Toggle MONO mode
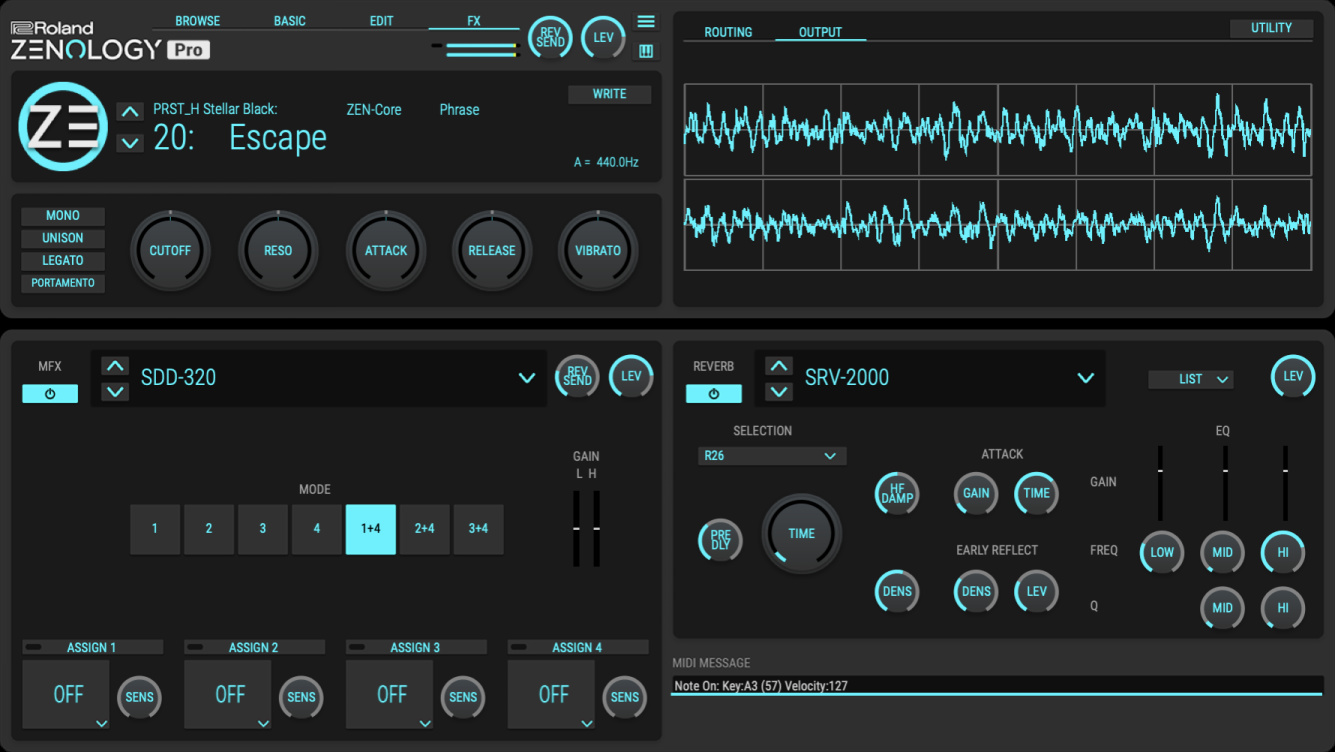 point(63,216)
